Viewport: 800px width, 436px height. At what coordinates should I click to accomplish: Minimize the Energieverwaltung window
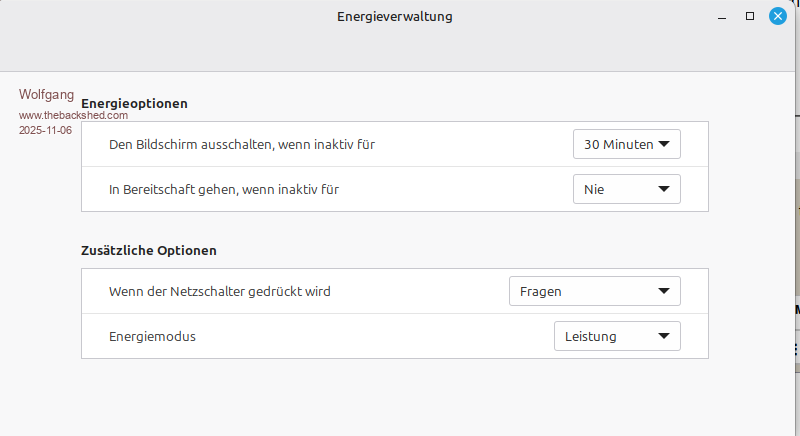click(x=723, y=17)
